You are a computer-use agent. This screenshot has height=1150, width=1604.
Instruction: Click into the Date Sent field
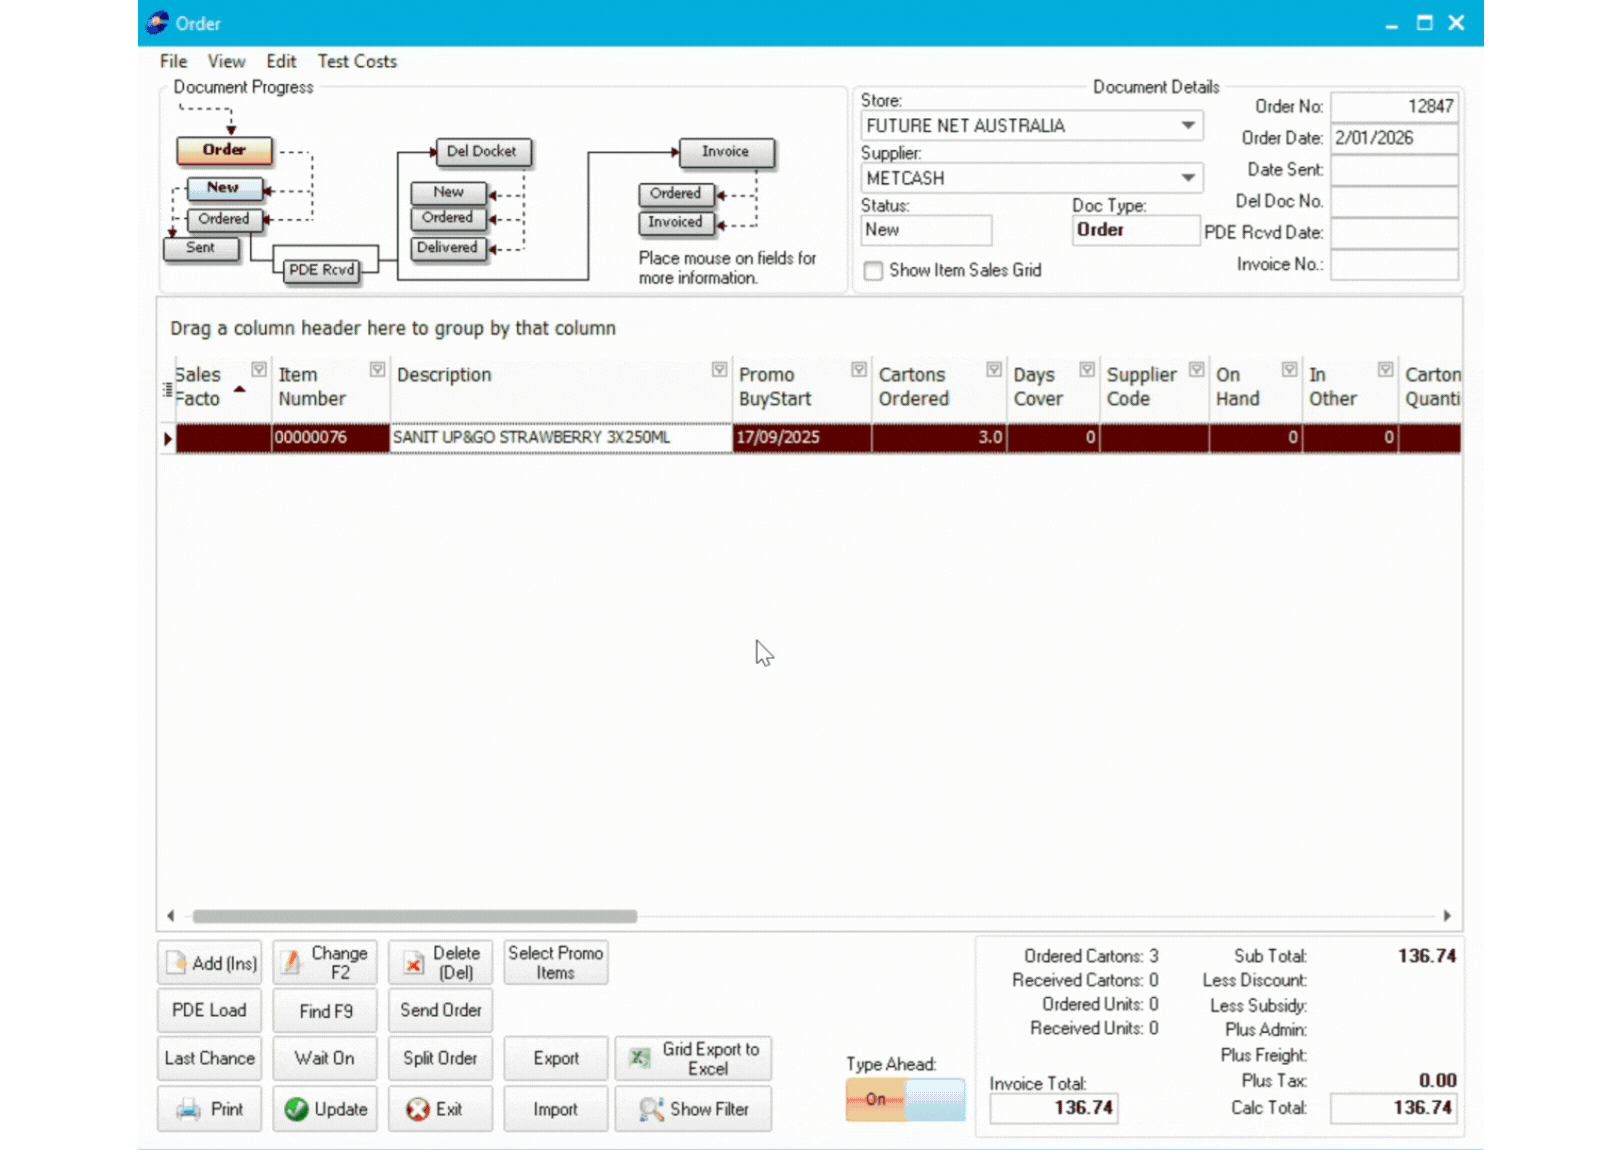[x=1393, y=170]
